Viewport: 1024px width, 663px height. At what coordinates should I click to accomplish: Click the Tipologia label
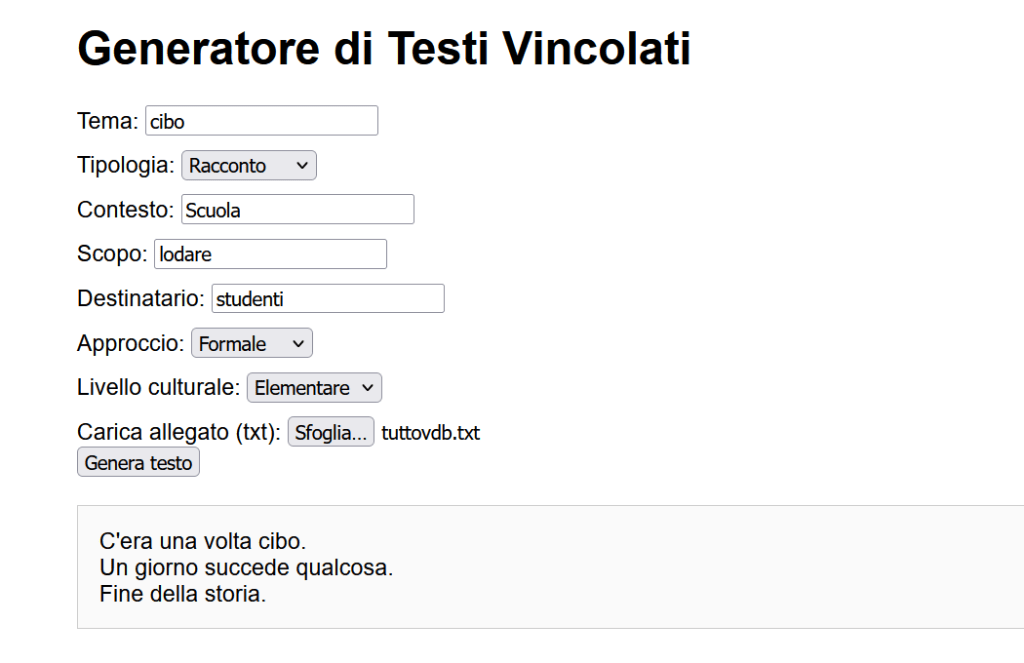pos(126,165)
